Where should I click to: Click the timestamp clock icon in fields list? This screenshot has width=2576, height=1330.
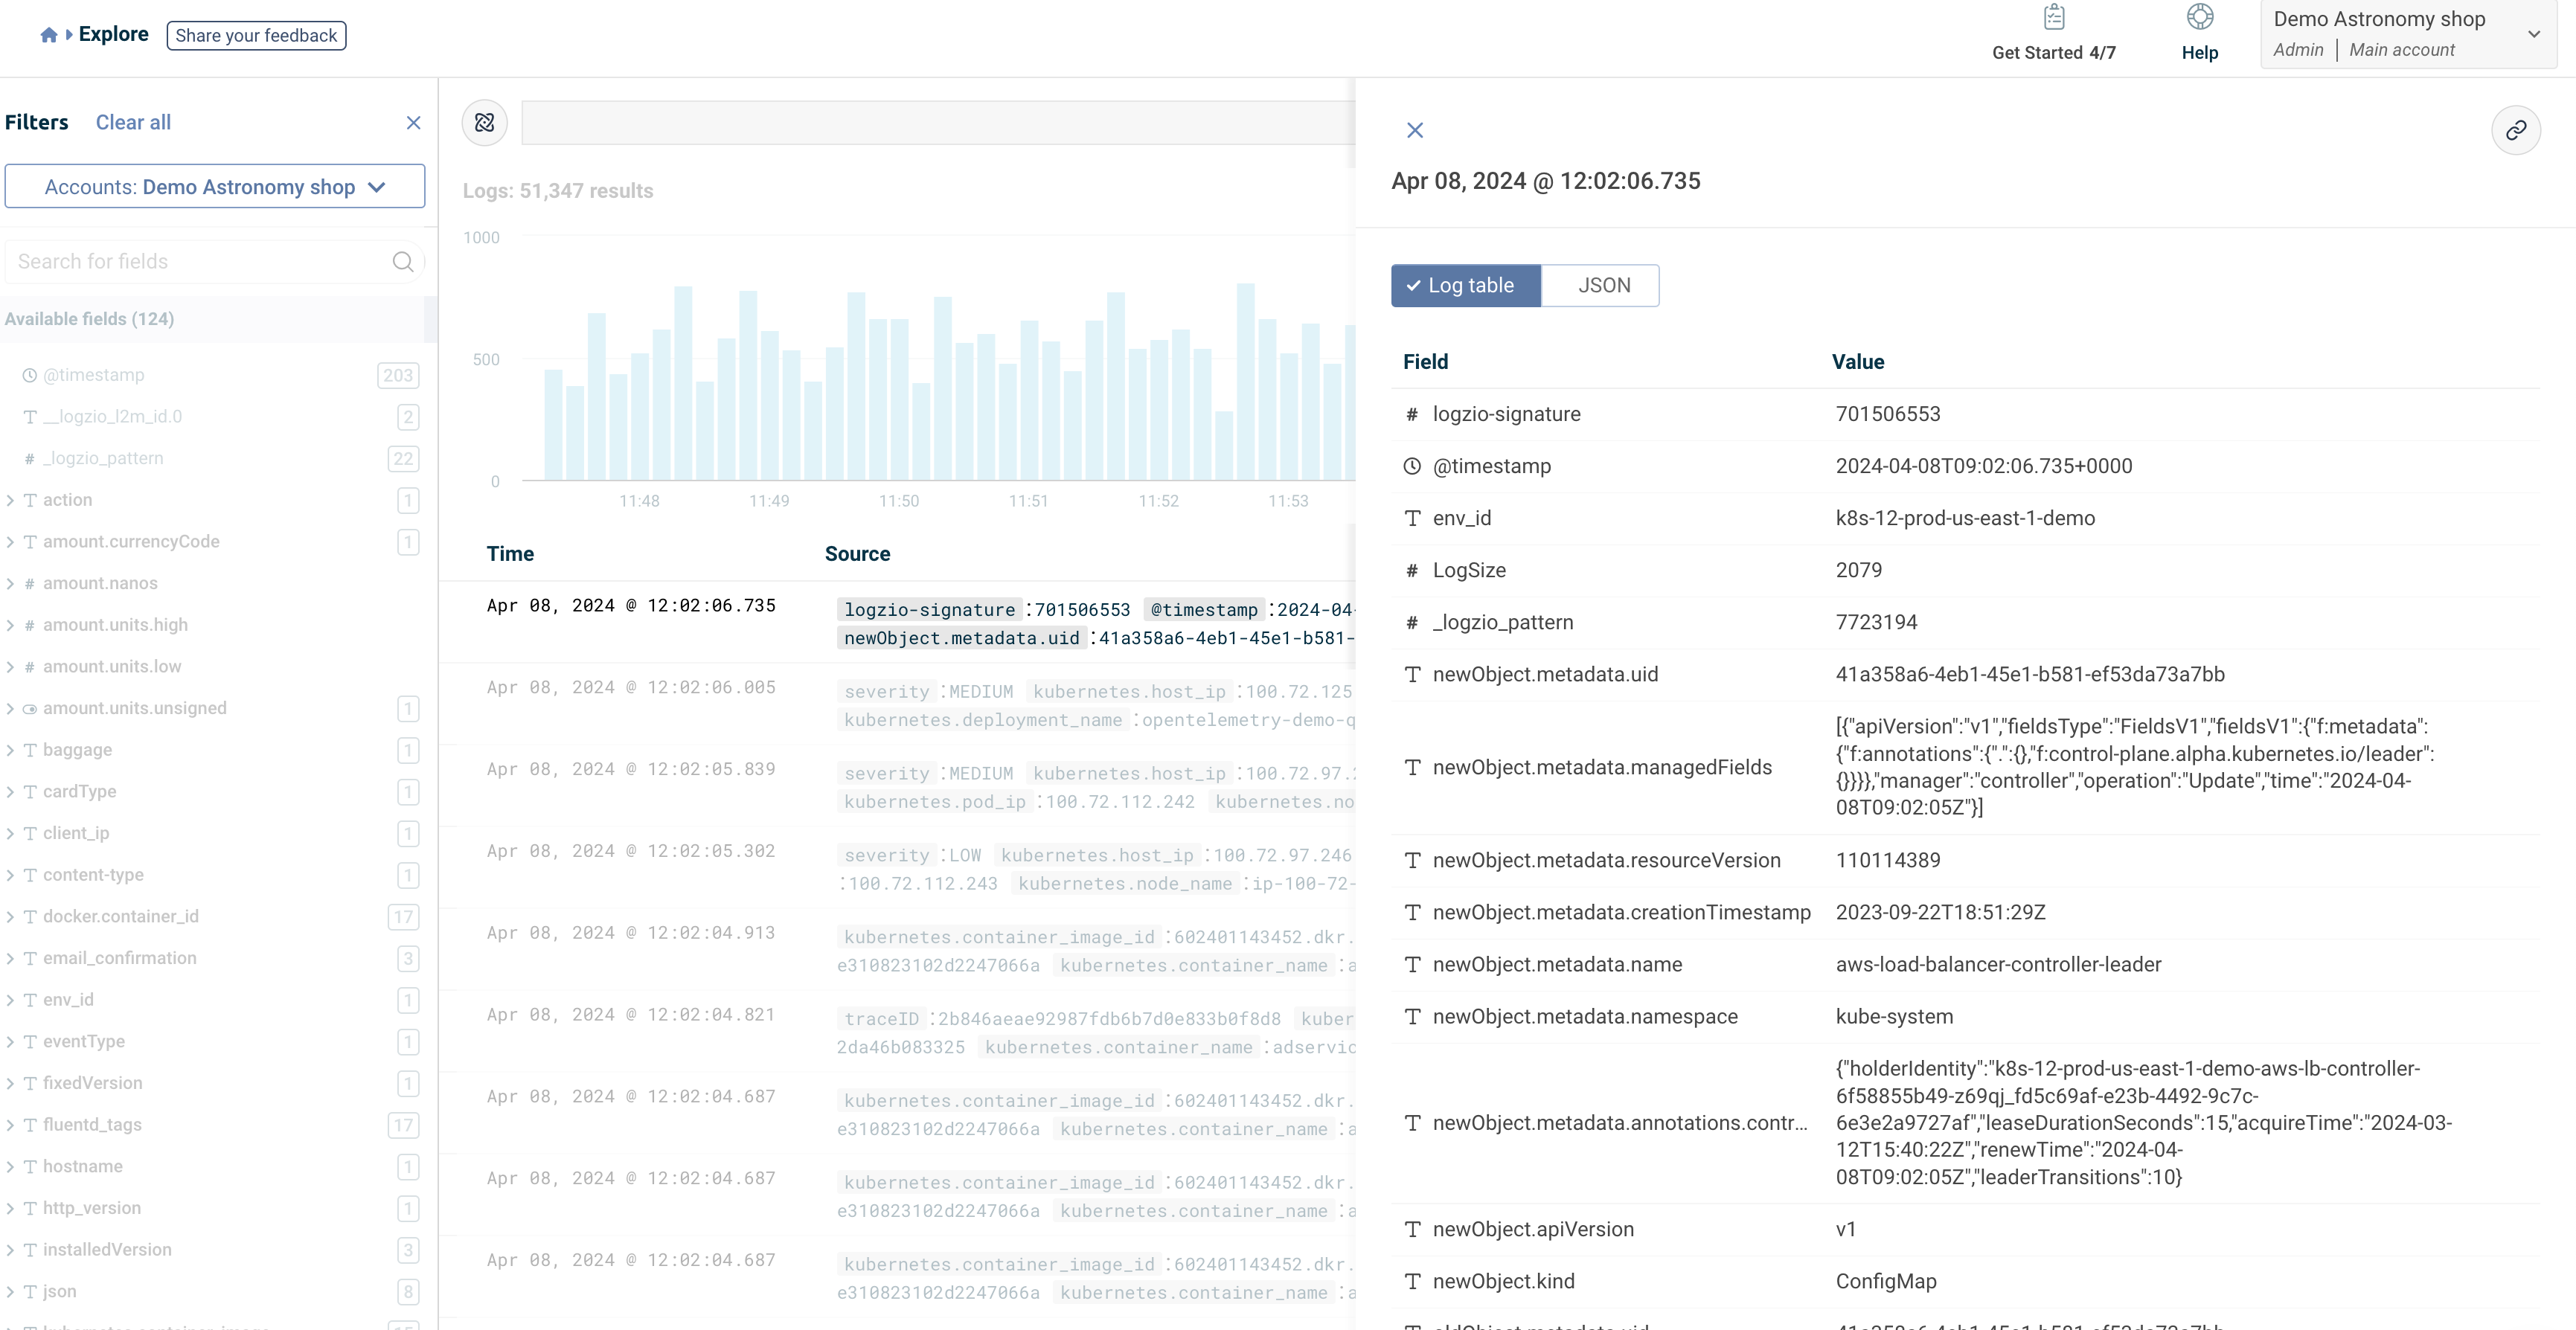29,375
